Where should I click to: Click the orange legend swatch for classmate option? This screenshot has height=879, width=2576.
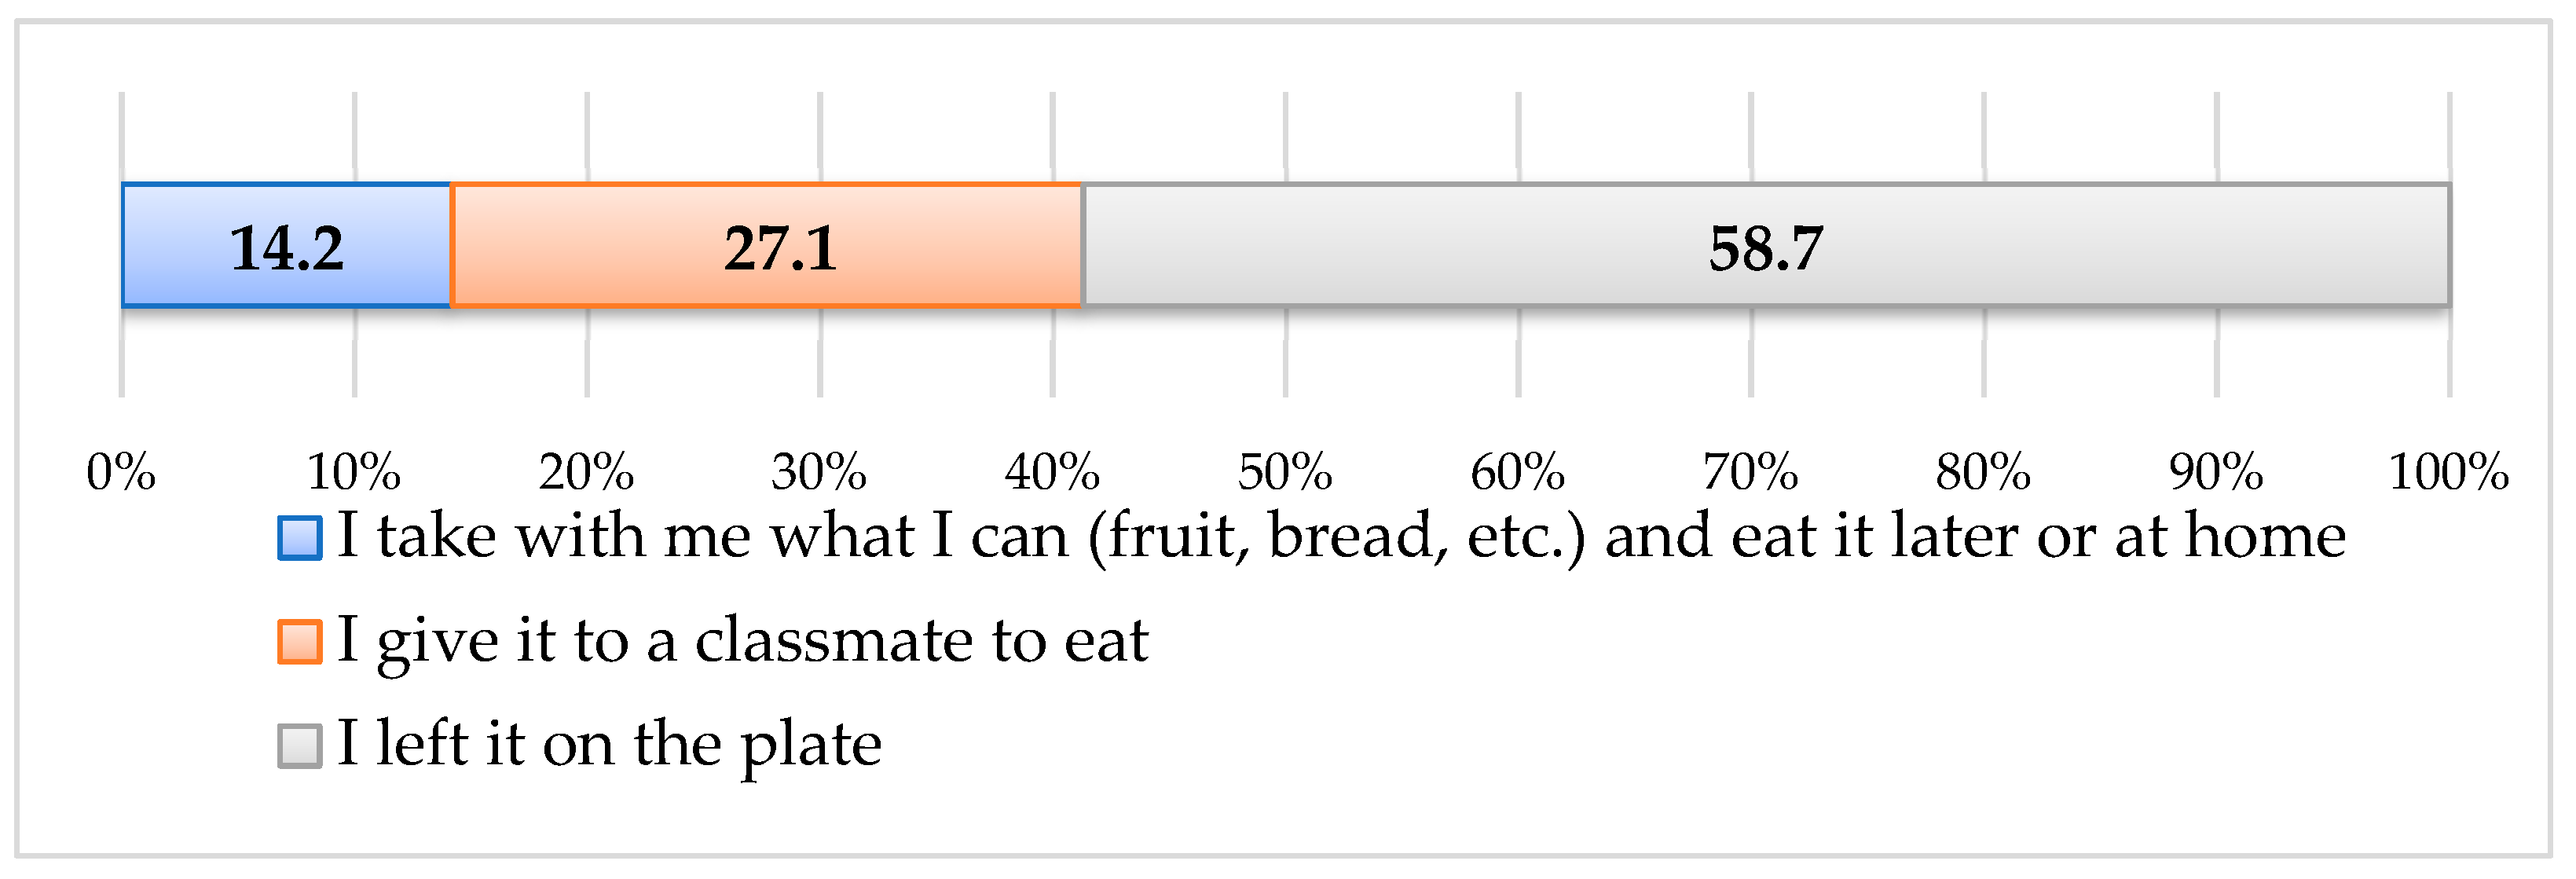click(x=299, y=642)
